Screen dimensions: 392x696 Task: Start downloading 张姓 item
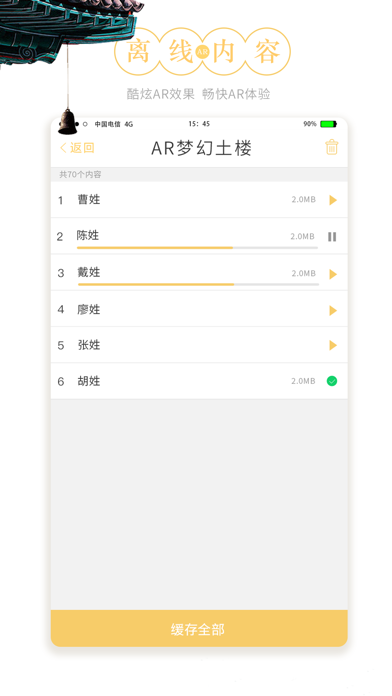[x=333, y=345]
